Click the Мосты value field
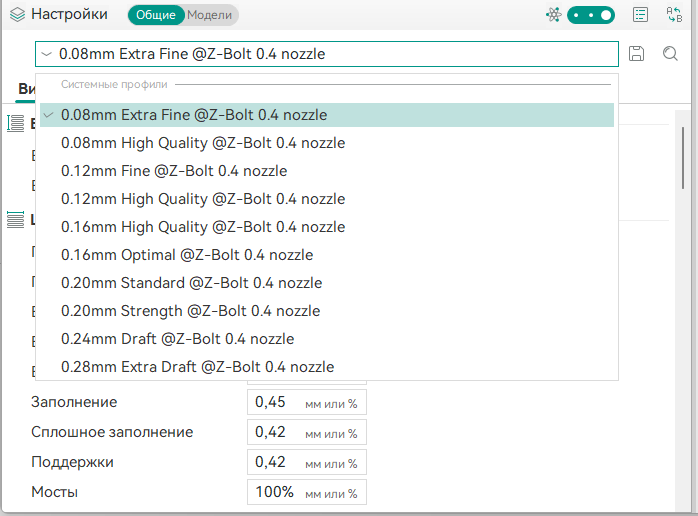The image size is (698, 516). (307, 492)
